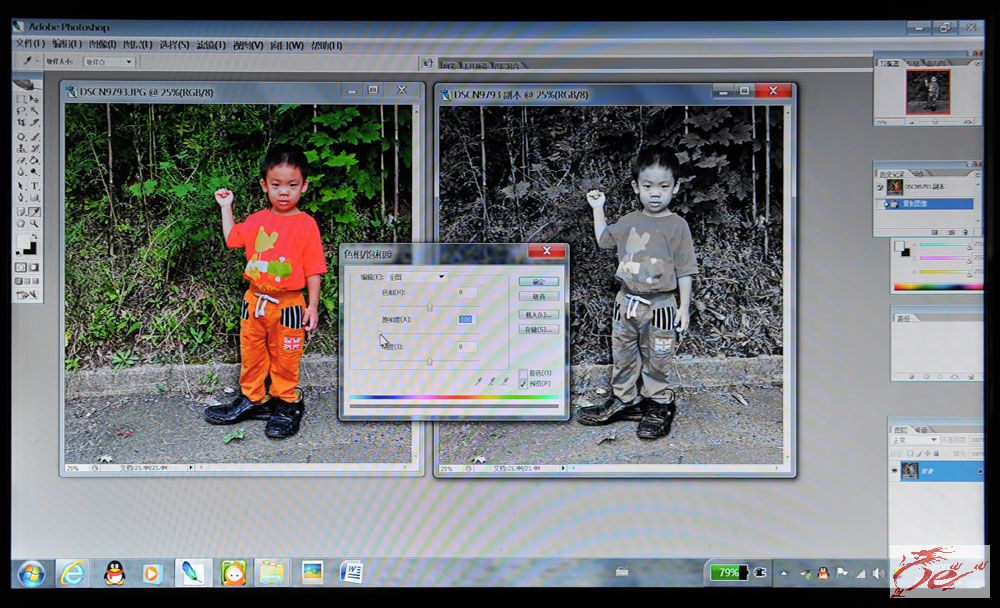This screenshot has height=608, width=1000.
Task: Open the Select (选择) menu
Action: [174, 45]
